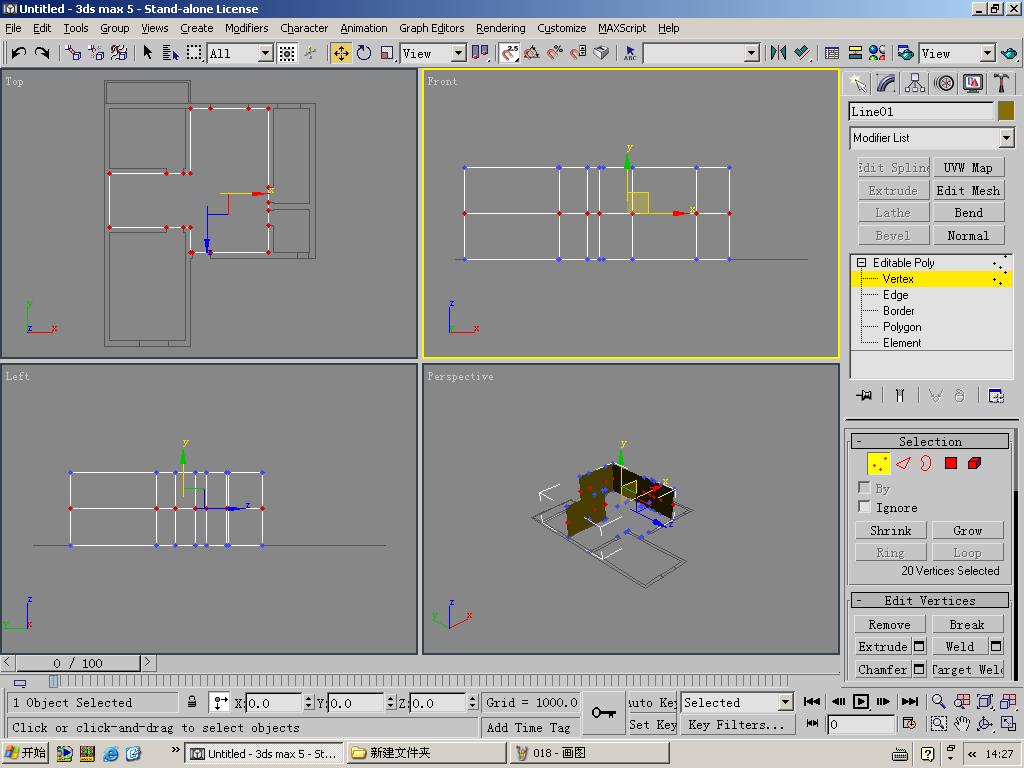Open the Modifiers menu
The width and height of the screenshot is (1024, 768).
246,28
